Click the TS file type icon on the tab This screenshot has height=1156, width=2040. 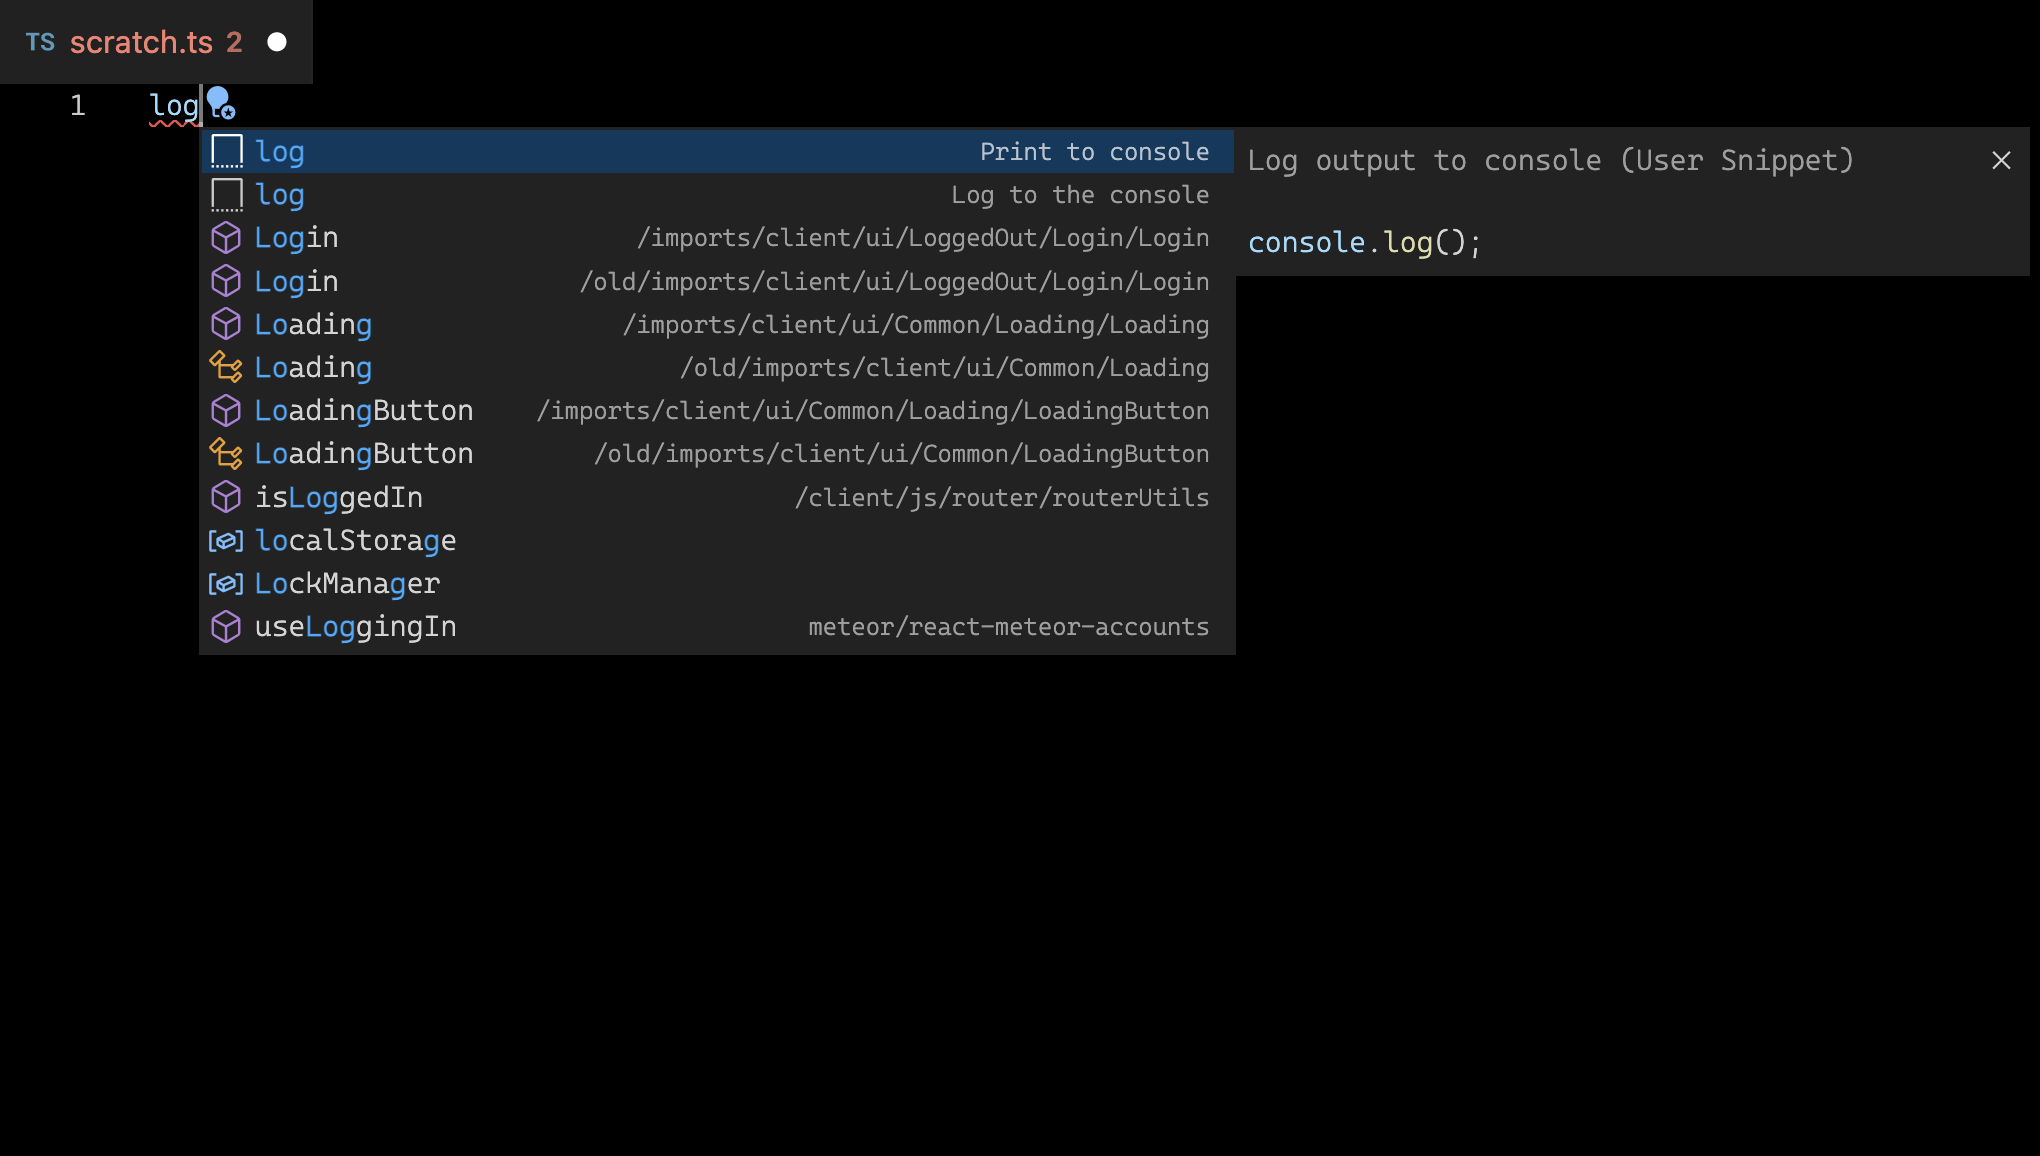click(x=42, y=41)
